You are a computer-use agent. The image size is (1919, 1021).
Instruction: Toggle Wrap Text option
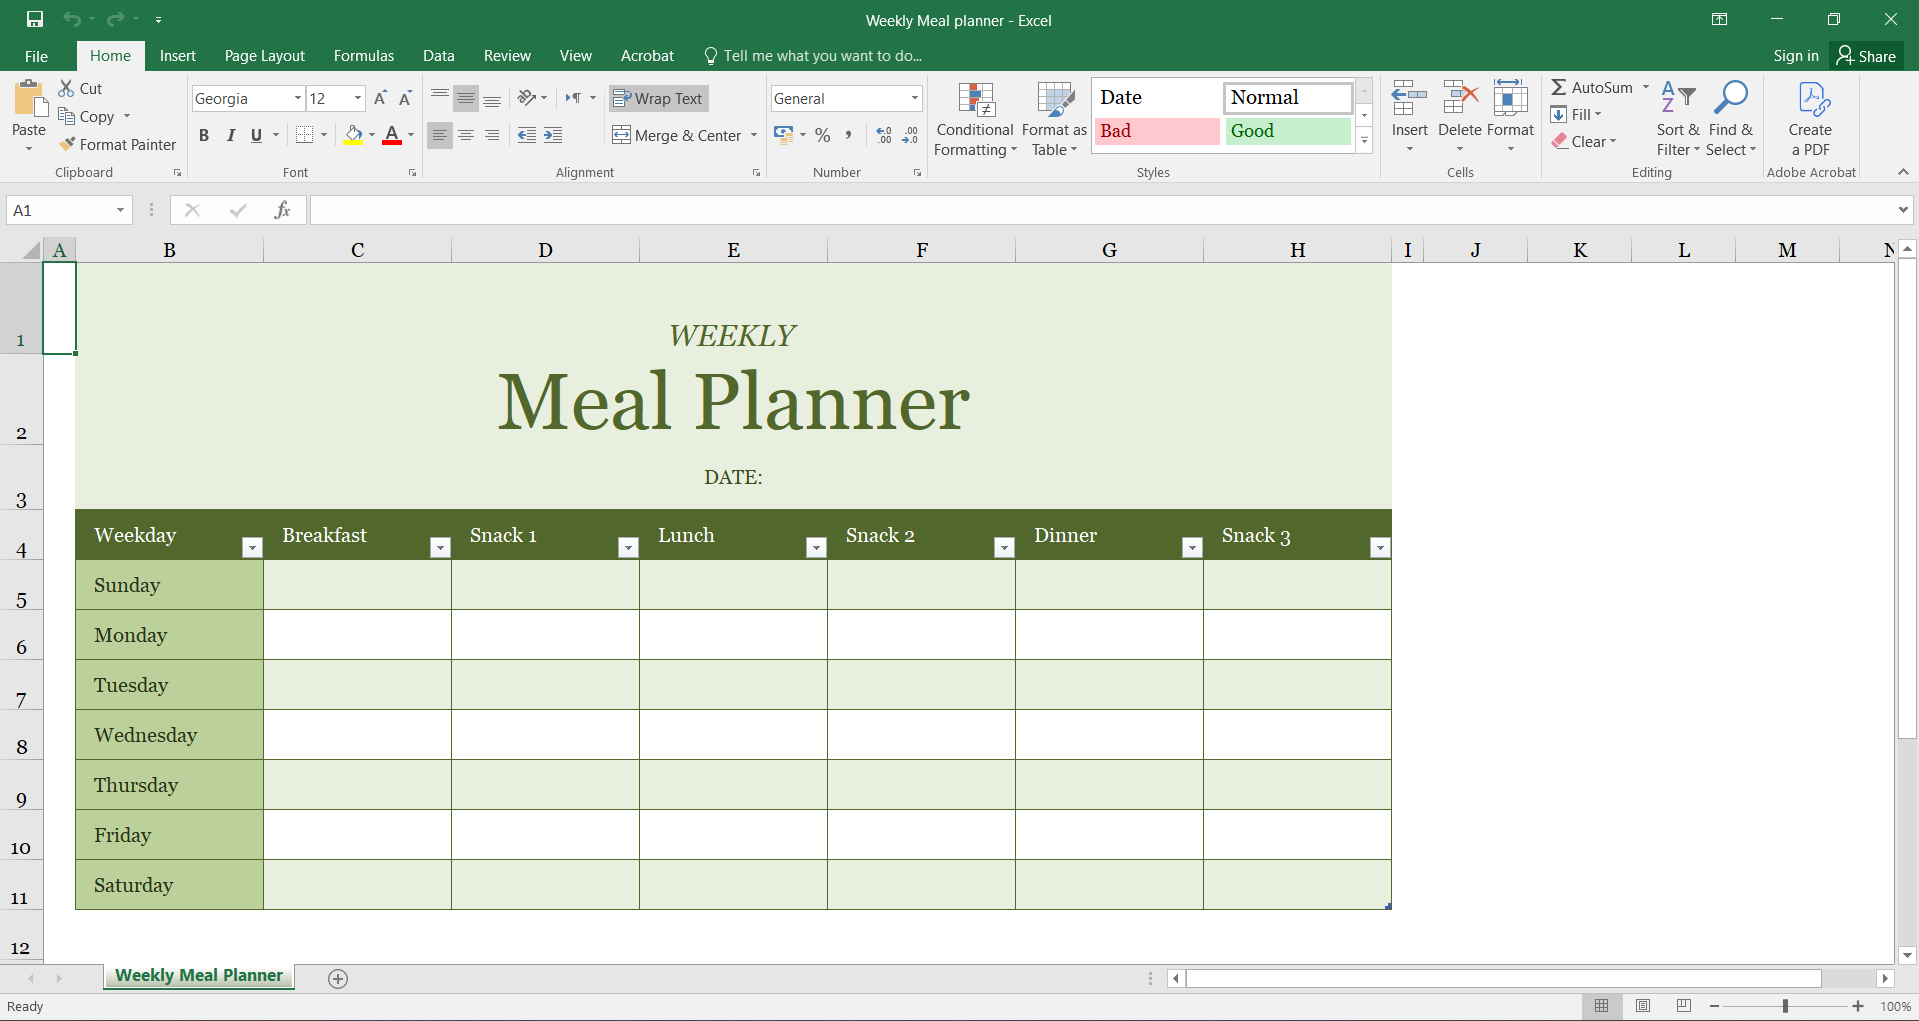658,98
